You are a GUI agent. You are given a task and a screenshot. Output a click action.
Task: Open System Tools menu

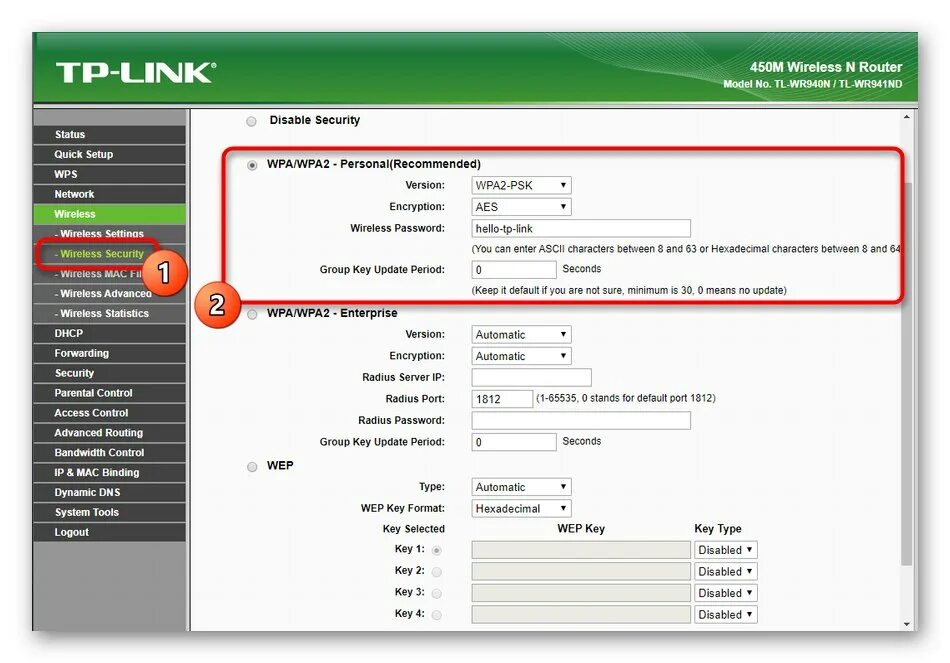coord(110,512)
